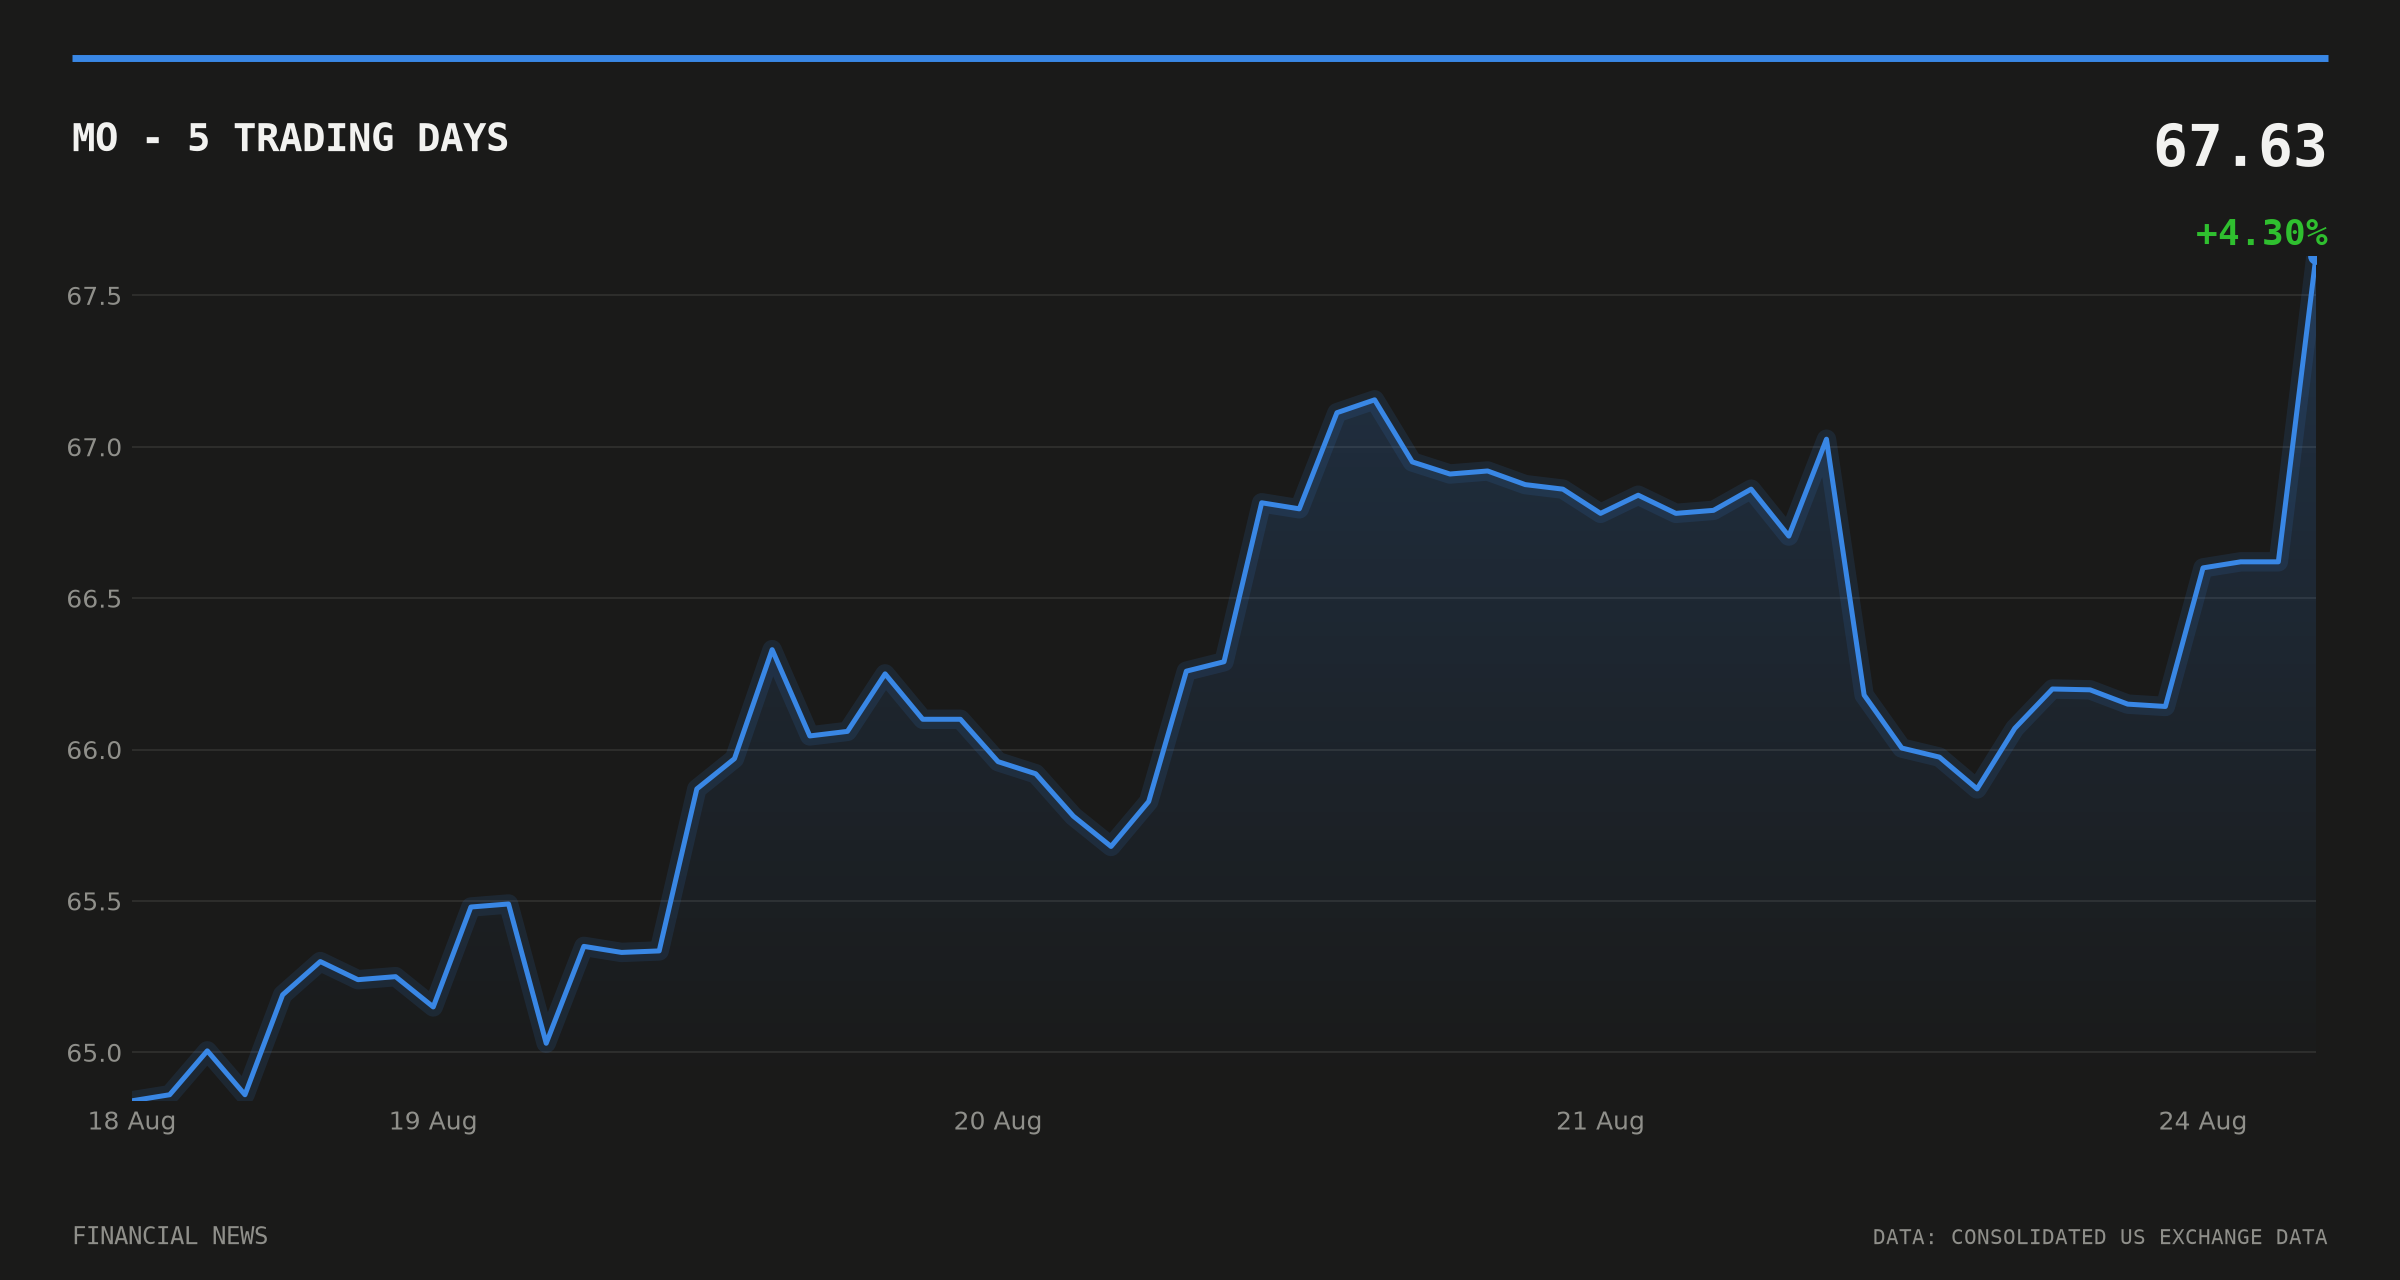
Task: Click the 67.5 y-axis label
Action: 94,296
